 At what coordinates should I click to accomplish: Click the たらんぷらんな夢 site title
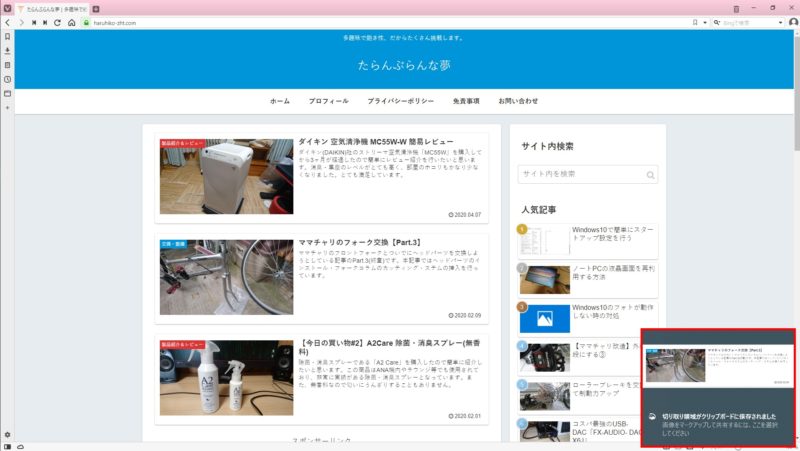coord(404,65)
